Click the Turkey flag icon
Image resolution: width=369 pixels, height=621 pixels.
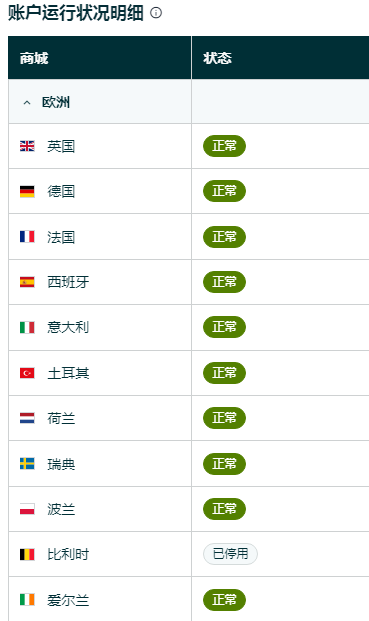click(x=27, y=373)
